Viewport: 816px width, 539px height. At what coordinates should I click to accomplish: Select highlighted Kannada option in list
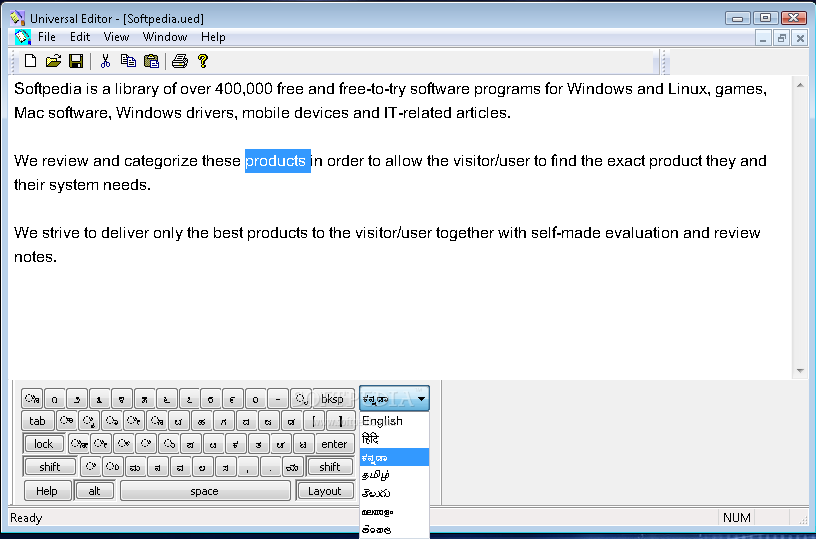pyautogui.click(x=394, y=457)
